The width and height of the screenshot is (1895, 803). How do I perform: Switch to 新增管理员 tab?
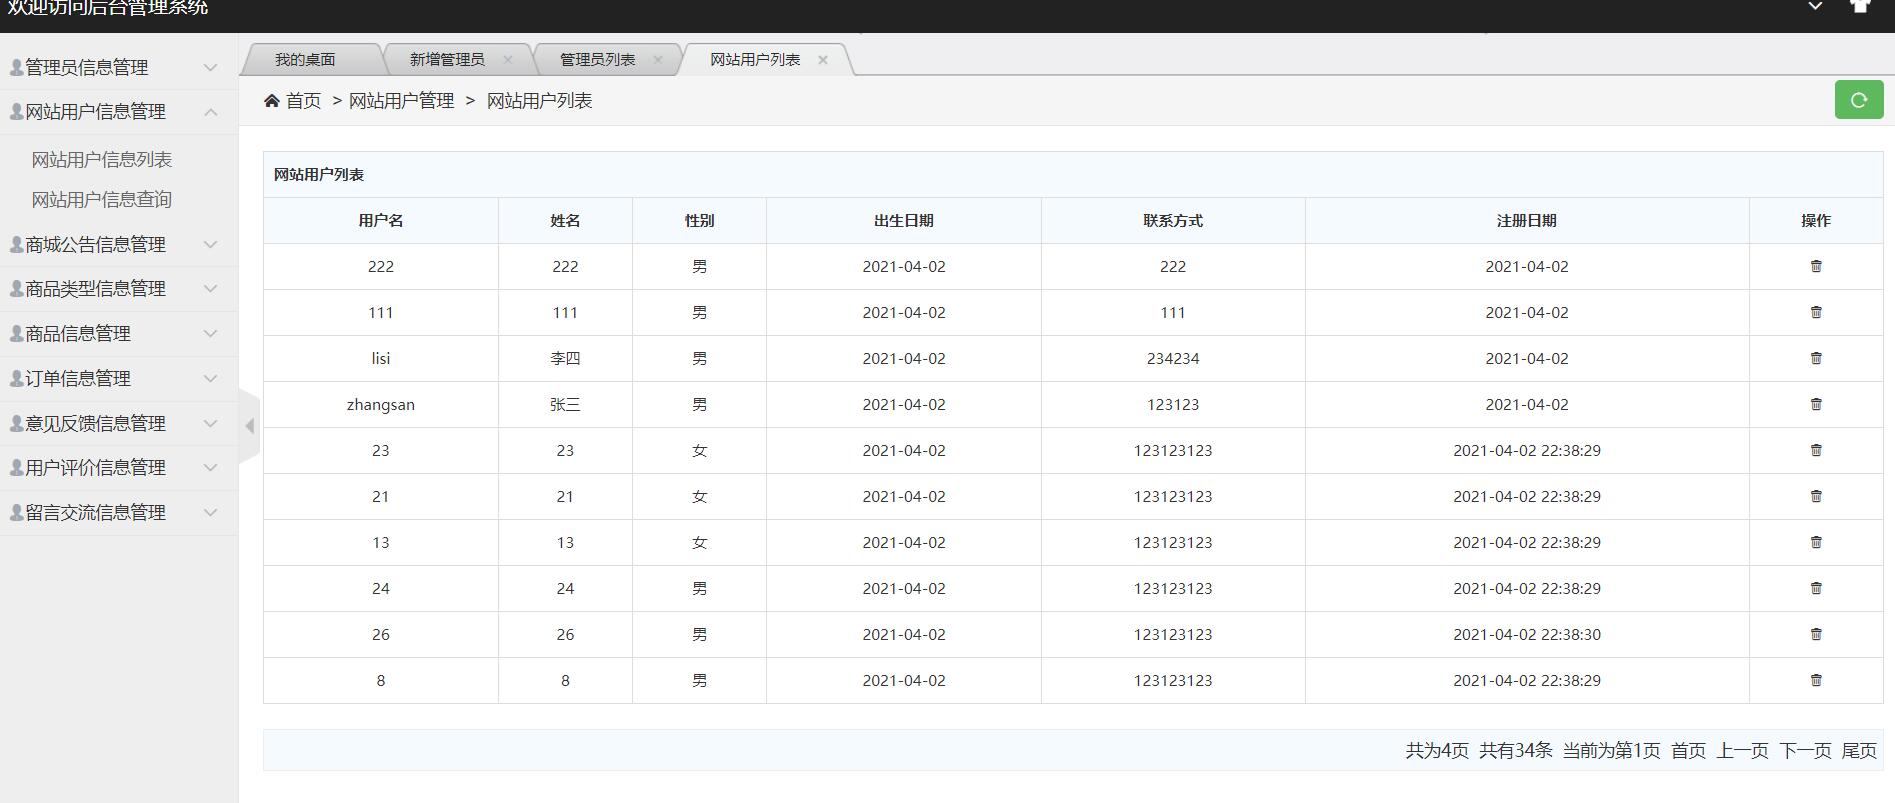coord(447,60)
